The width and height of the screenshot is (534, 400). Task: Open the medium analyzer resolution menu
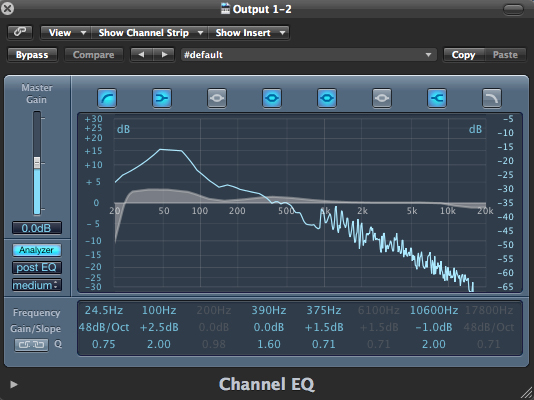[37, 285]
